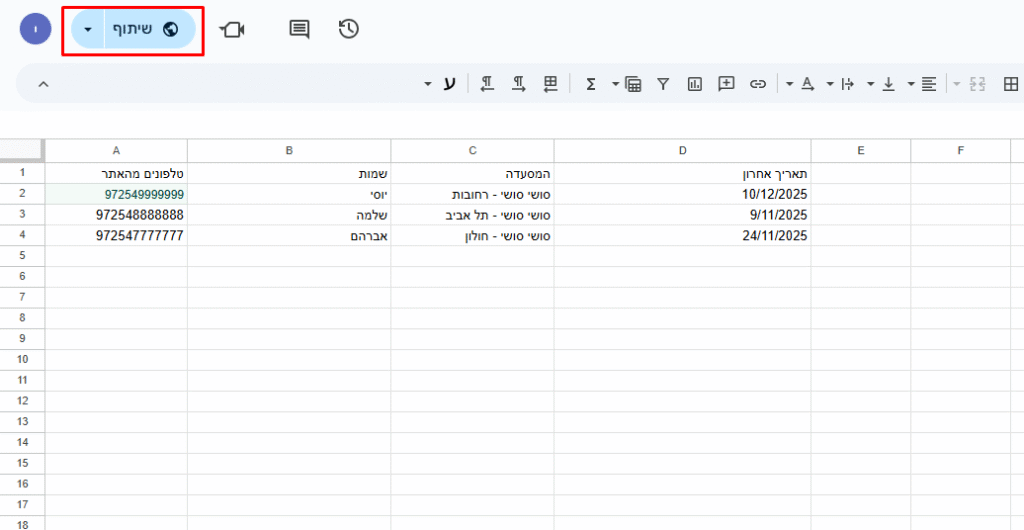Add a comment using the toolbar icon
1024x530 pixels.
tap(727, 84)
